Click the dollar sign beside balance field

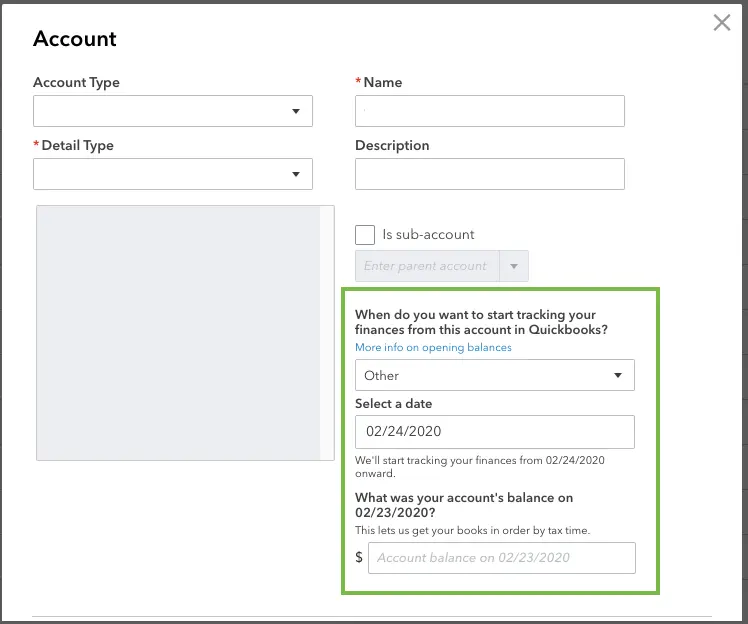[359, 557]
